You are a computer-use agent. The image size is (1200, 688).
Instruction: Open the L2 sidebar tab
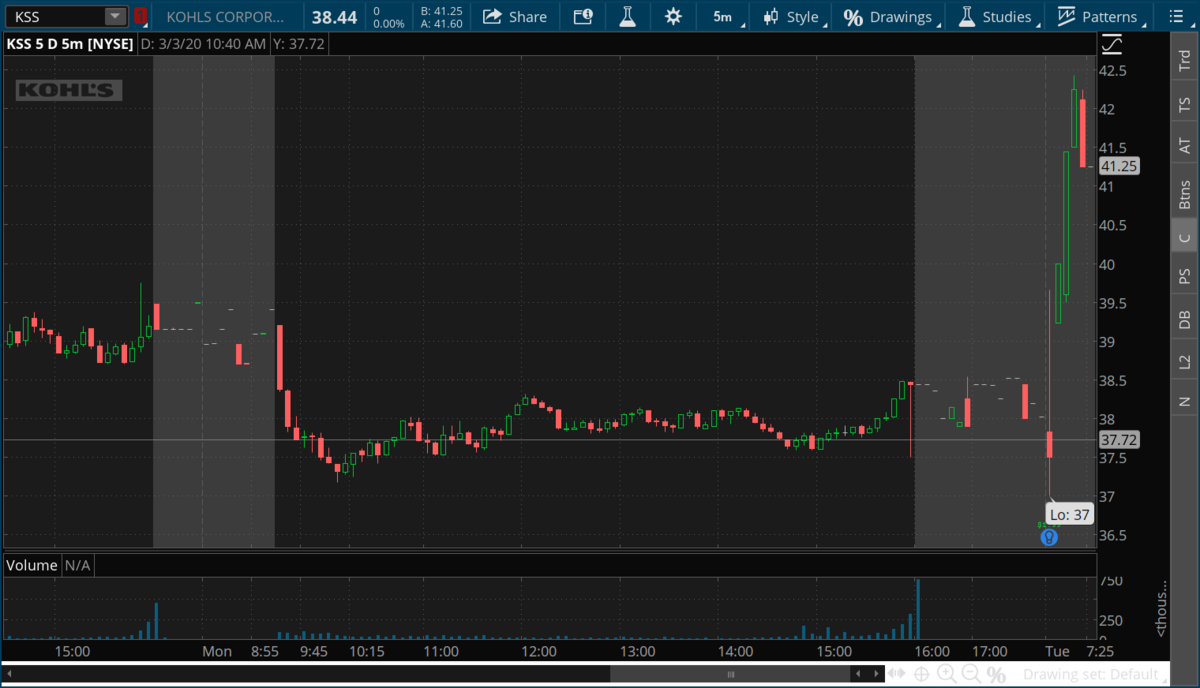[1184, 361]
